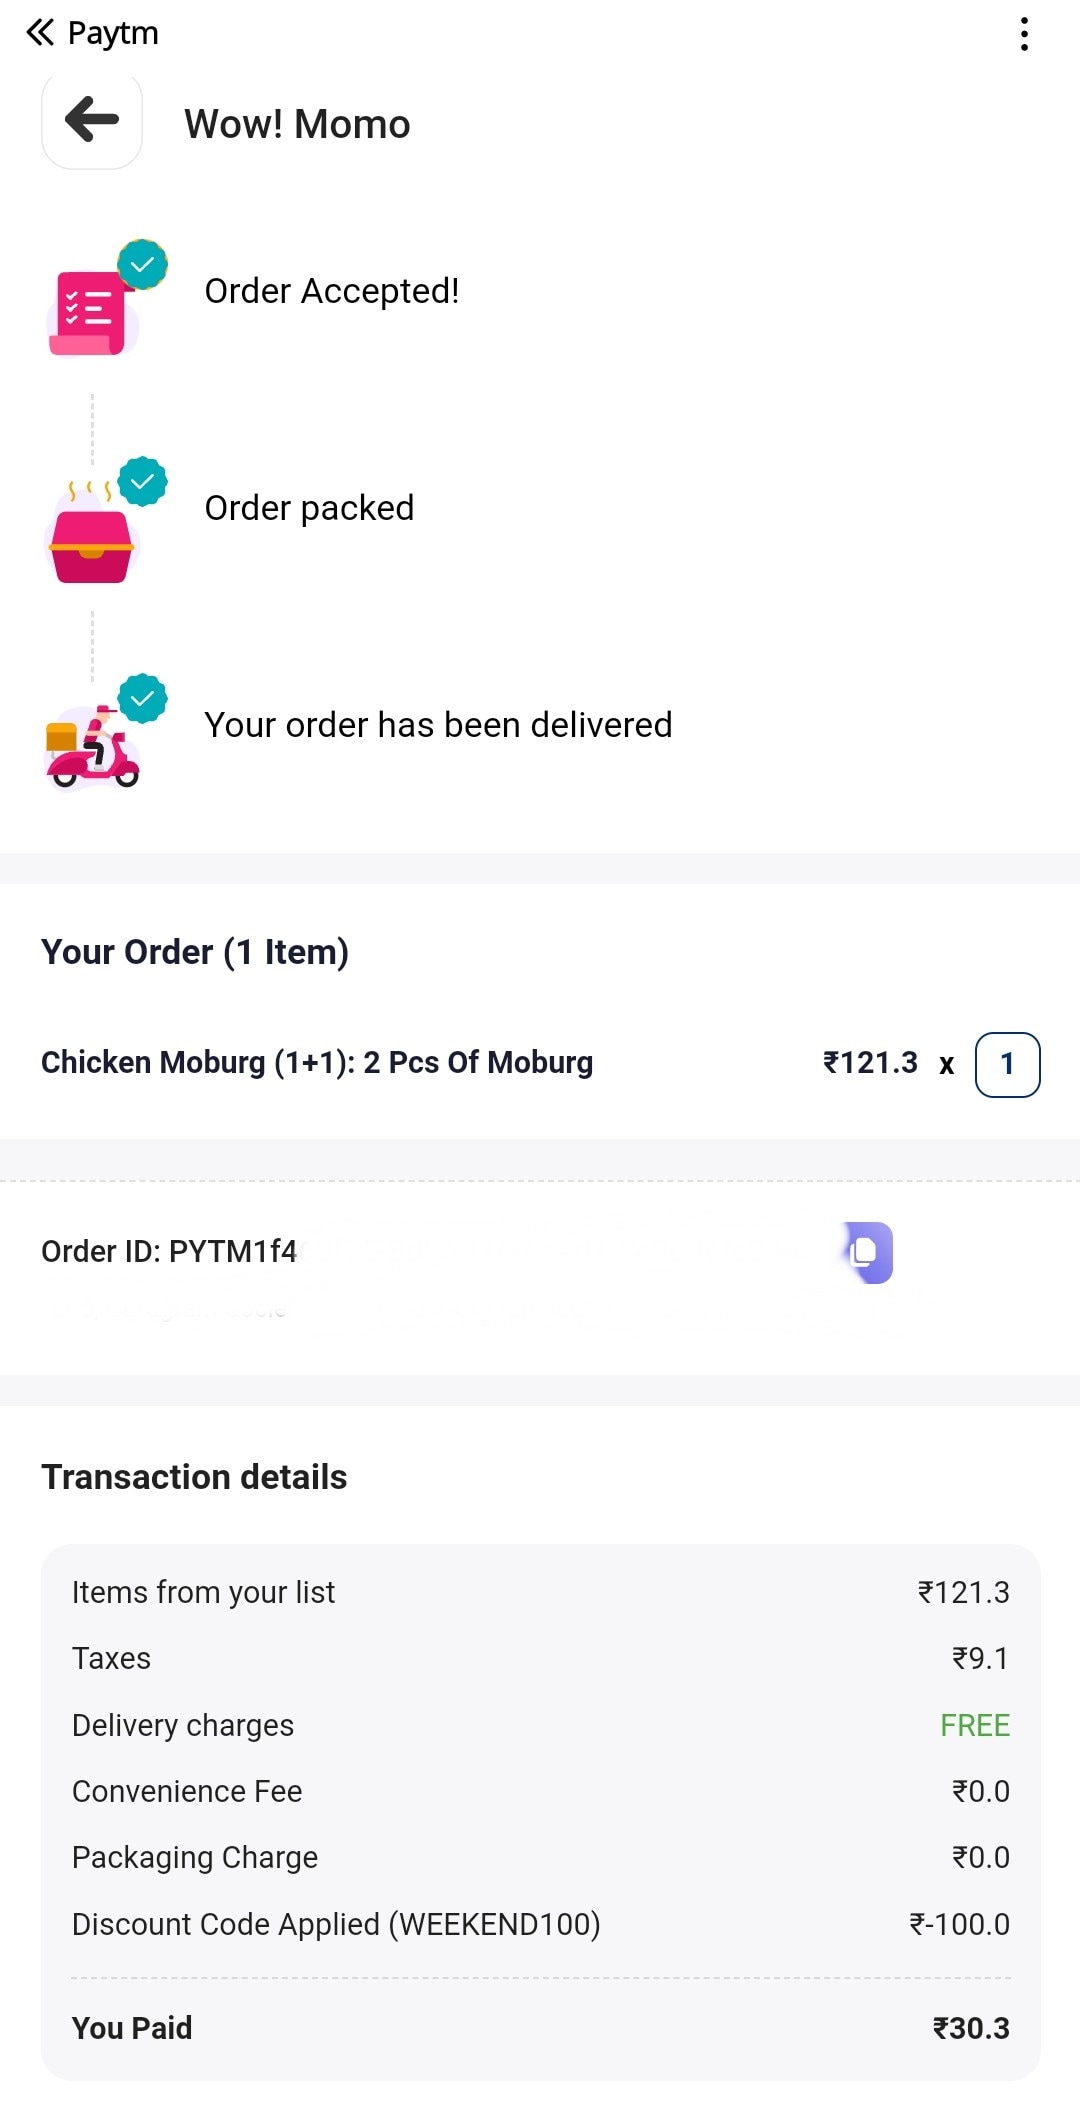The width and height of the screenshot is (1080, 2104).
Task: Tap the checkmark badge on Order packed
Action: click(x=143, y=482)
